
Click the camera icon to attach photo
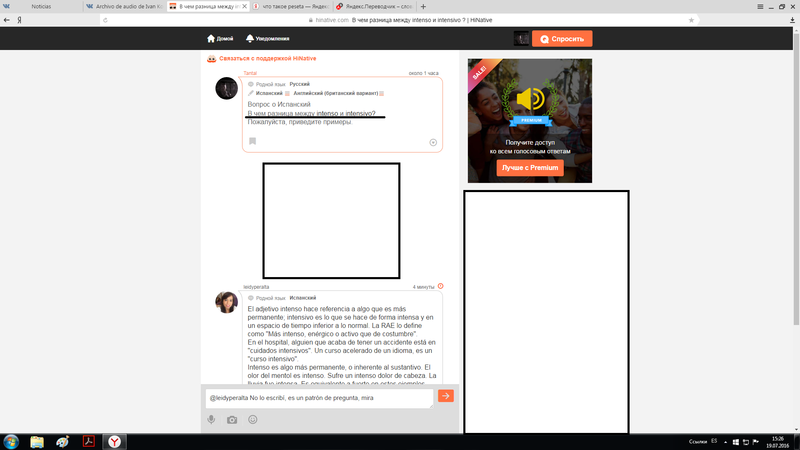[x=232, y=420]
